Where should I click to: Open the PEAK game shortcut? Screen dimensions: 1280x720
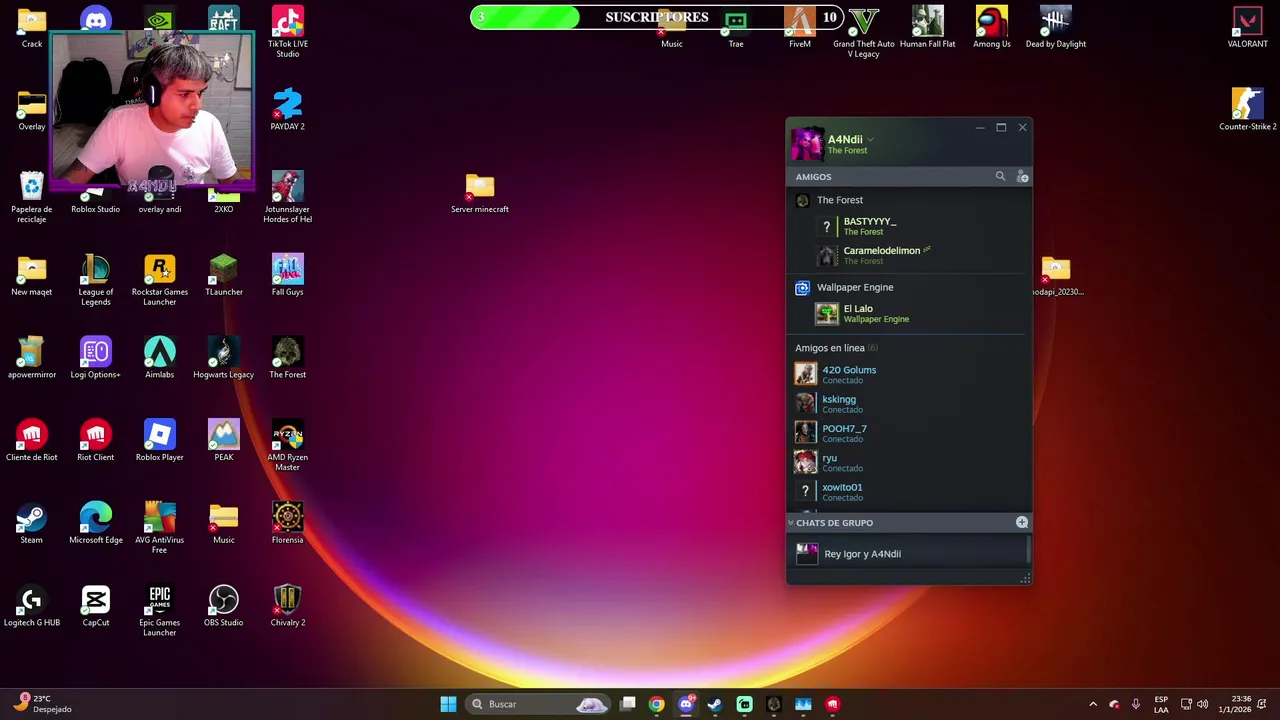(224, 441)
